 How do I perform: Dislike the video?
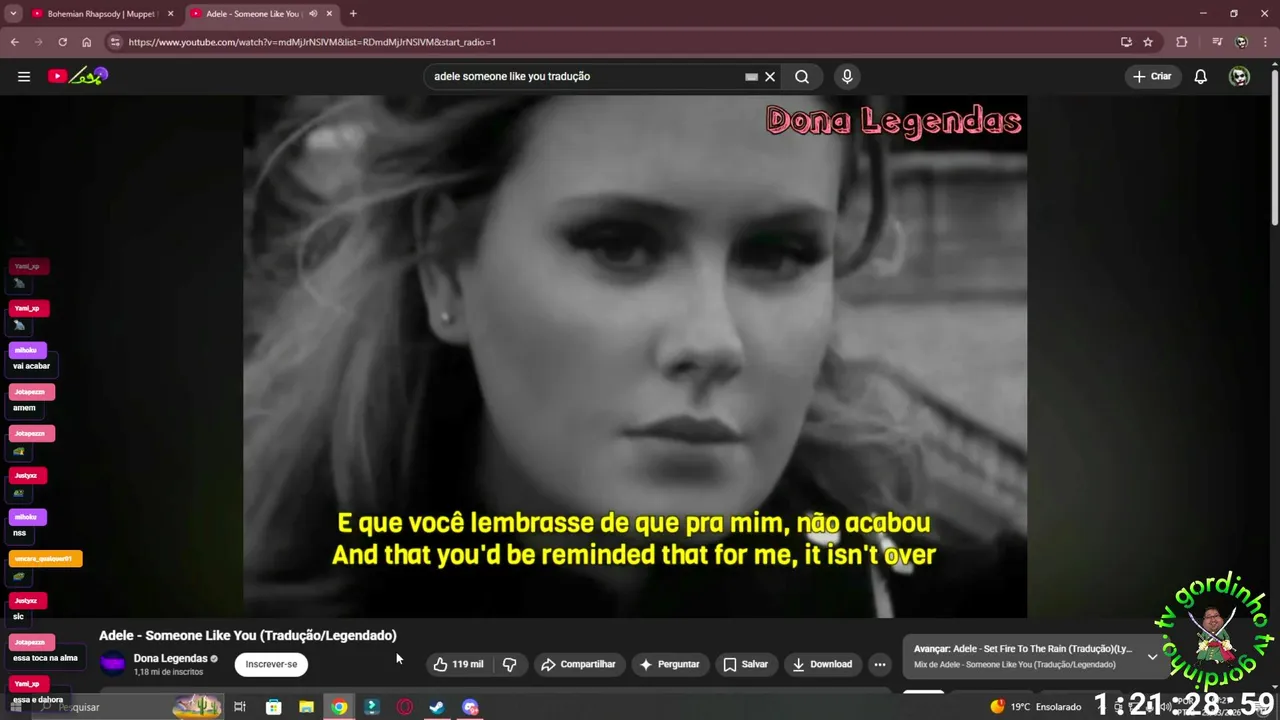pyautogui.click(x=509, y=664)
